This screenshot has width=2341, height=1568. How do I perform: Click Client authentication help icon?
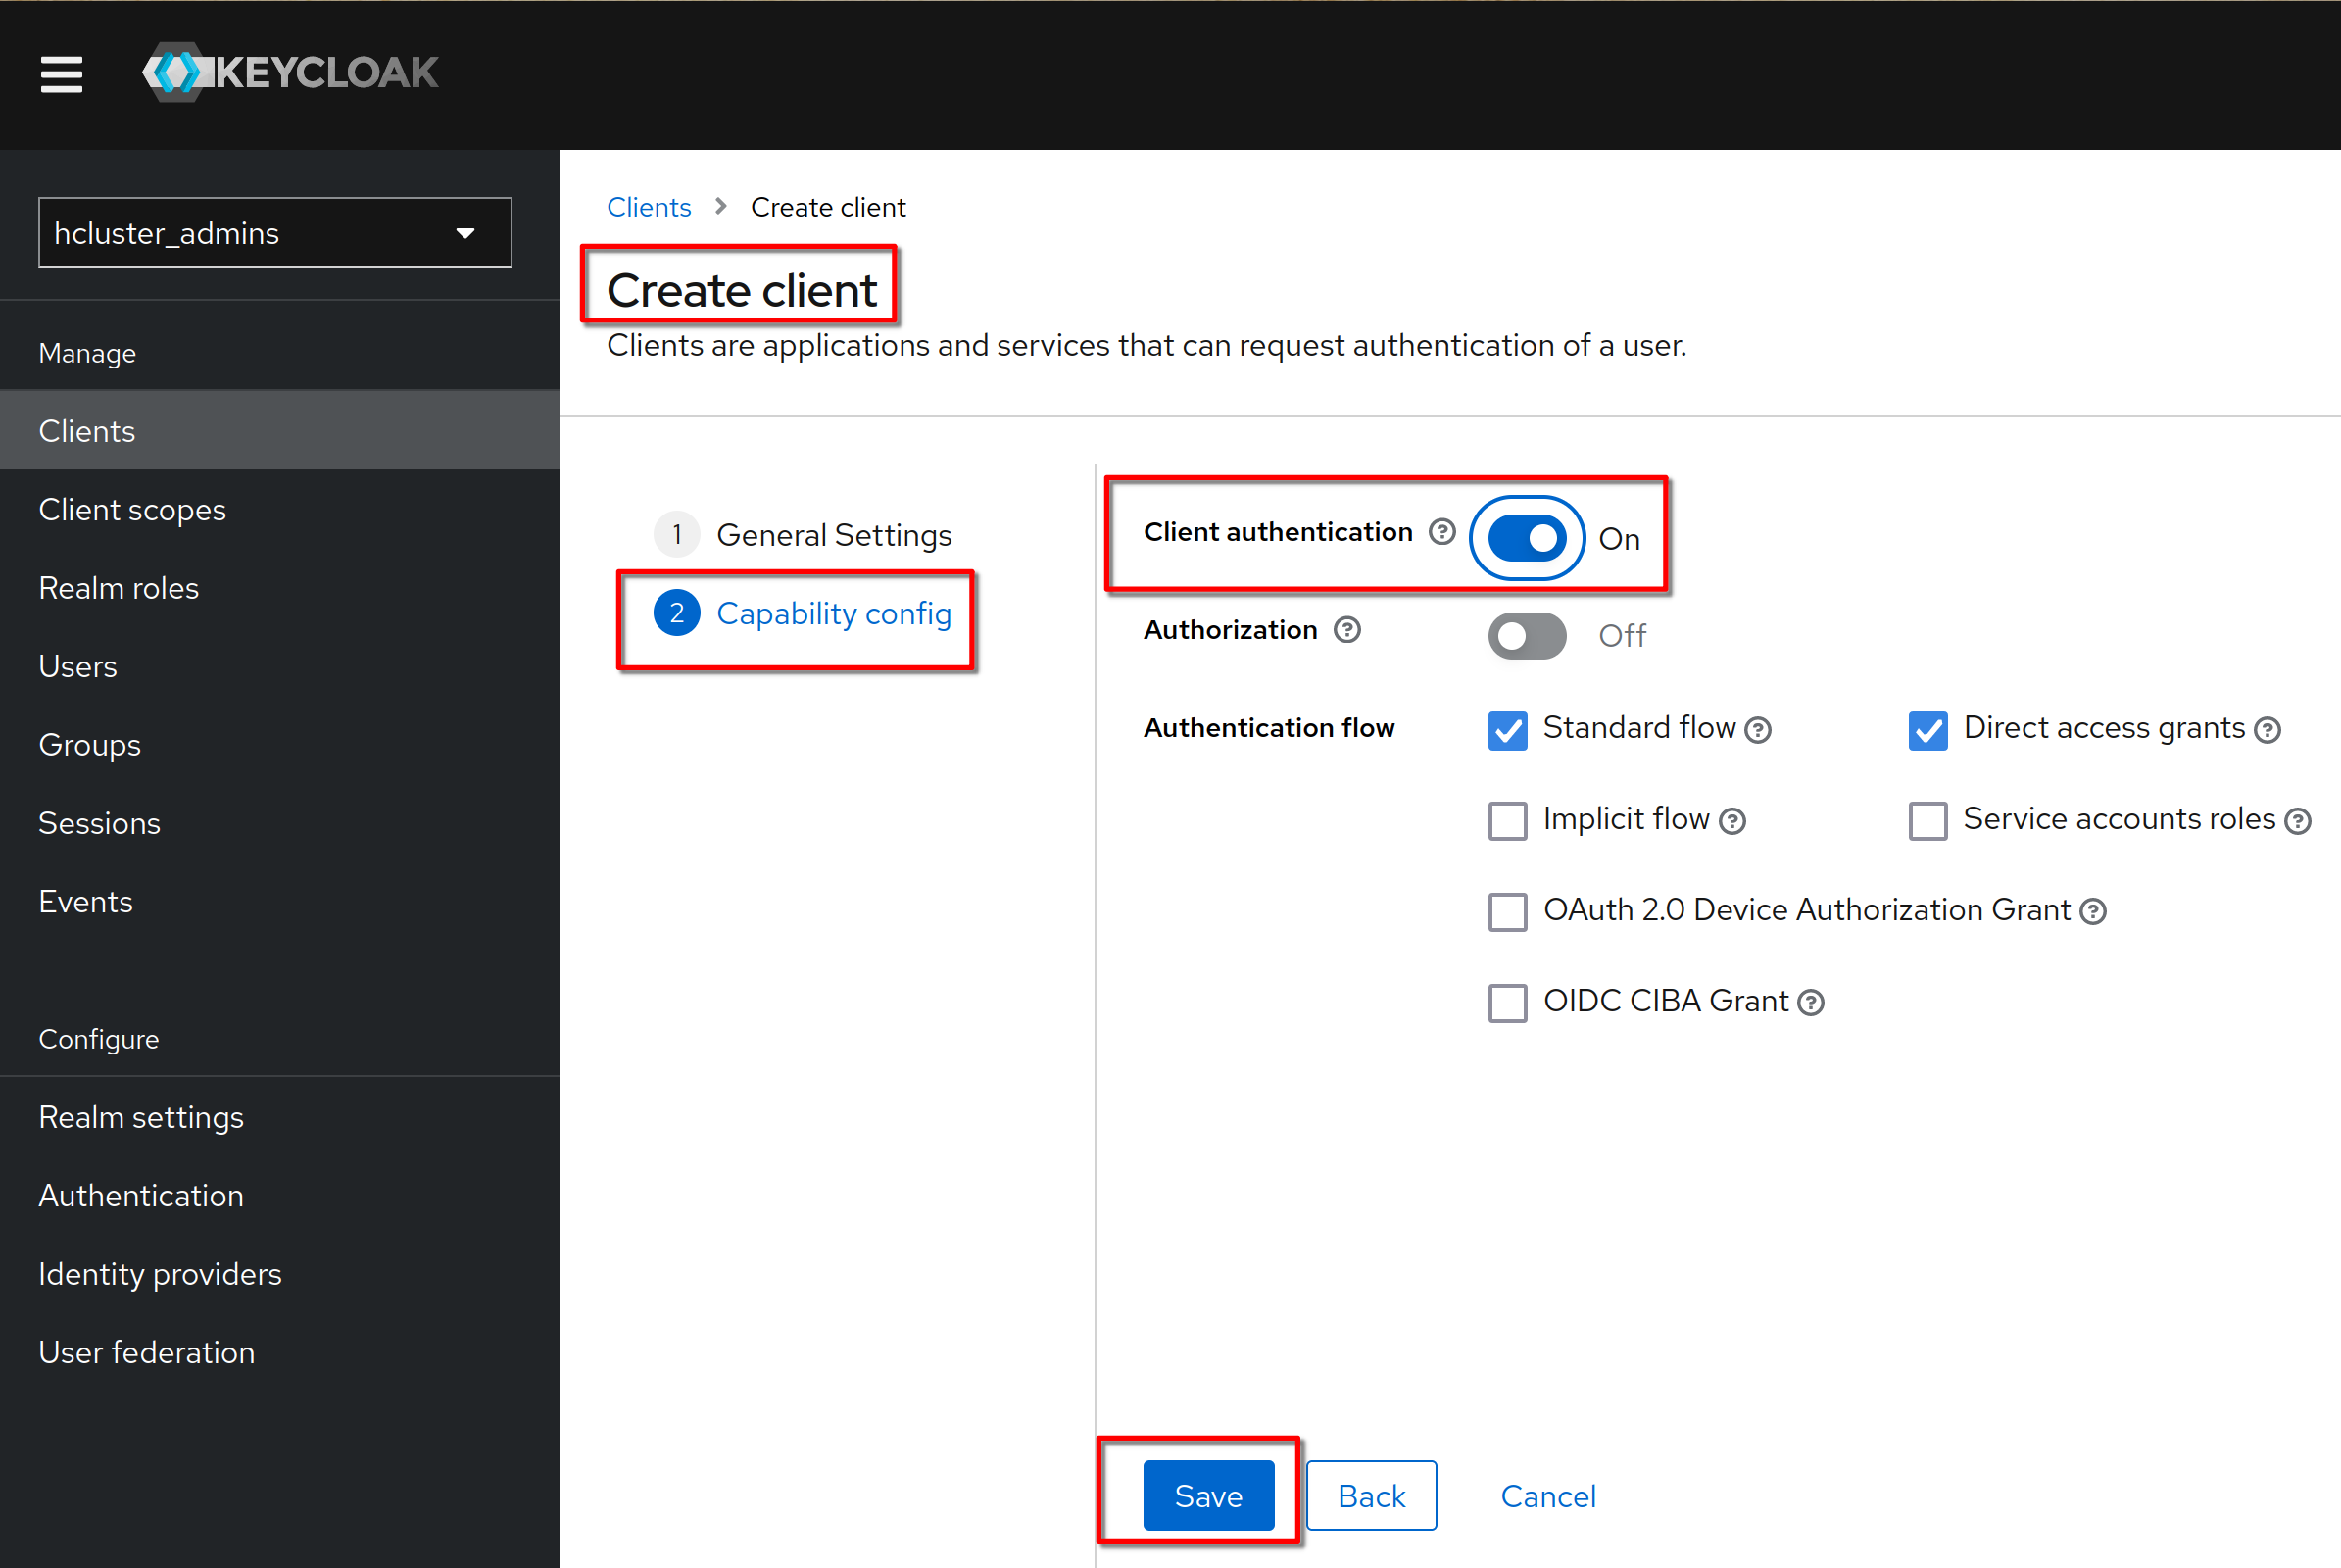(x=1441, y=532)
